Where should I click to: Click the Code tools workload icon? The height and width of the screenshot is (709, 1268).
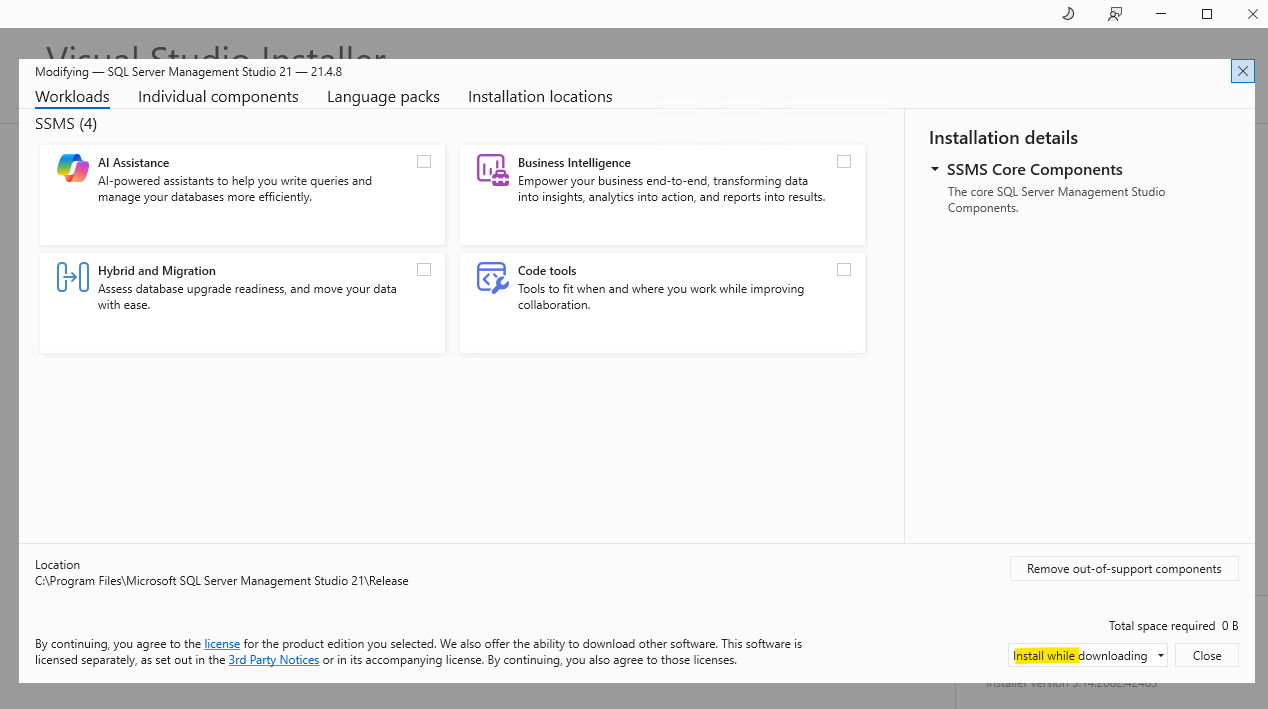coord(493,277)
